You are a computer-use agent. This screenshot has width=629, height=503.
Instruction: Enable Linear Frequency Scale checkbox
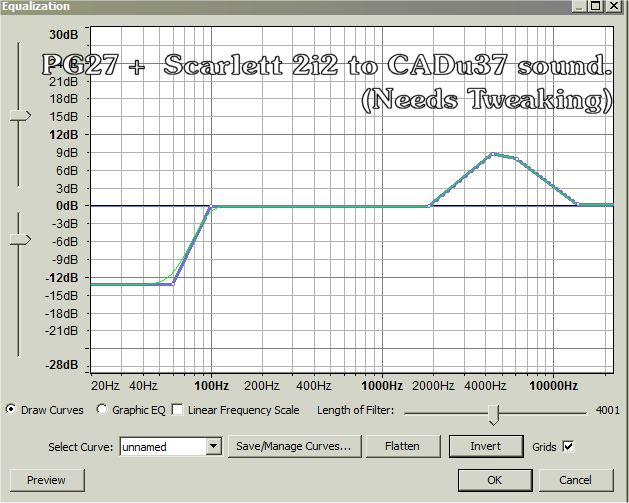(x=177, y=410)
